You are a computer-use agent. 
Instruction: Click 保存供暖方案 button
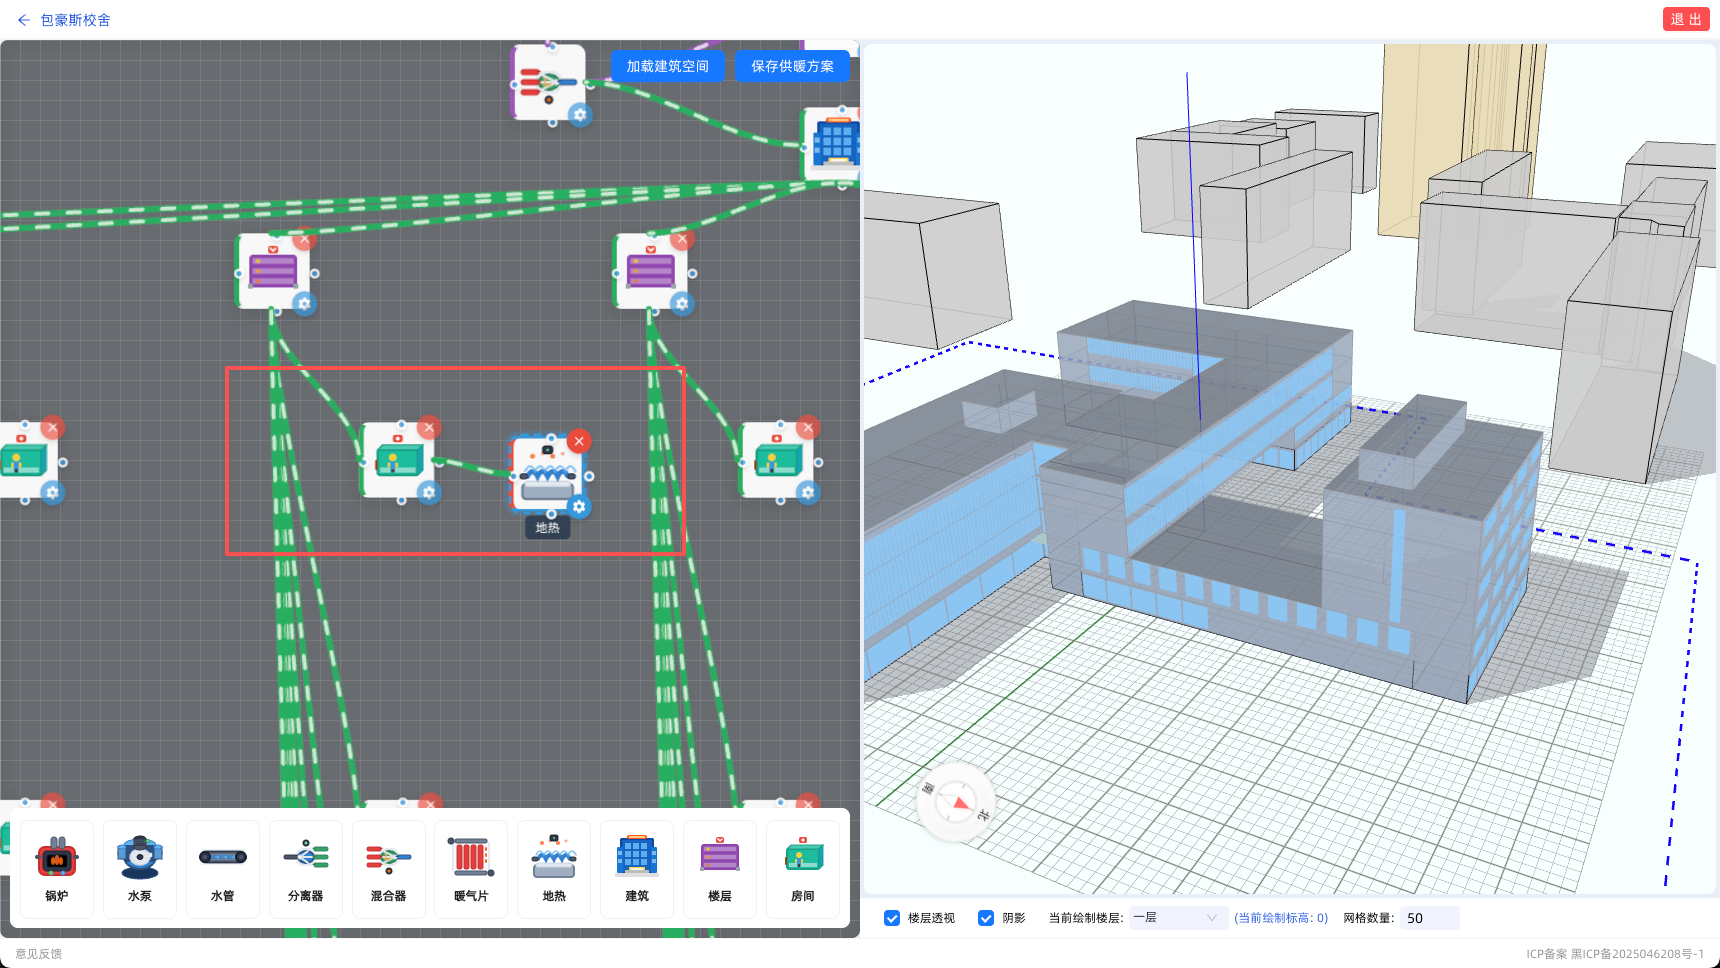(793, 66)
